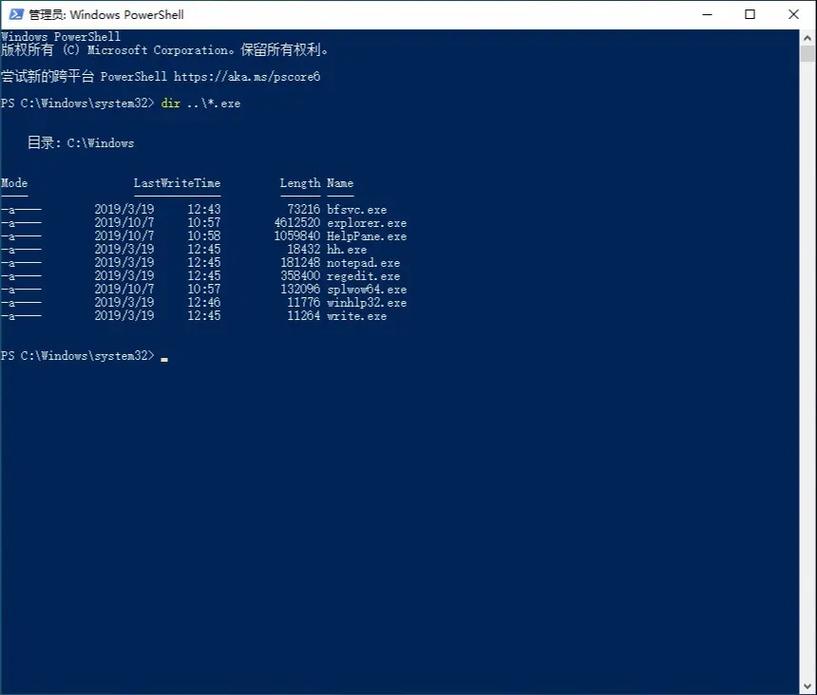Click the file name splwow64.exe
The height and width of the screenshot is (695, 817).
[x=367, y=289]
